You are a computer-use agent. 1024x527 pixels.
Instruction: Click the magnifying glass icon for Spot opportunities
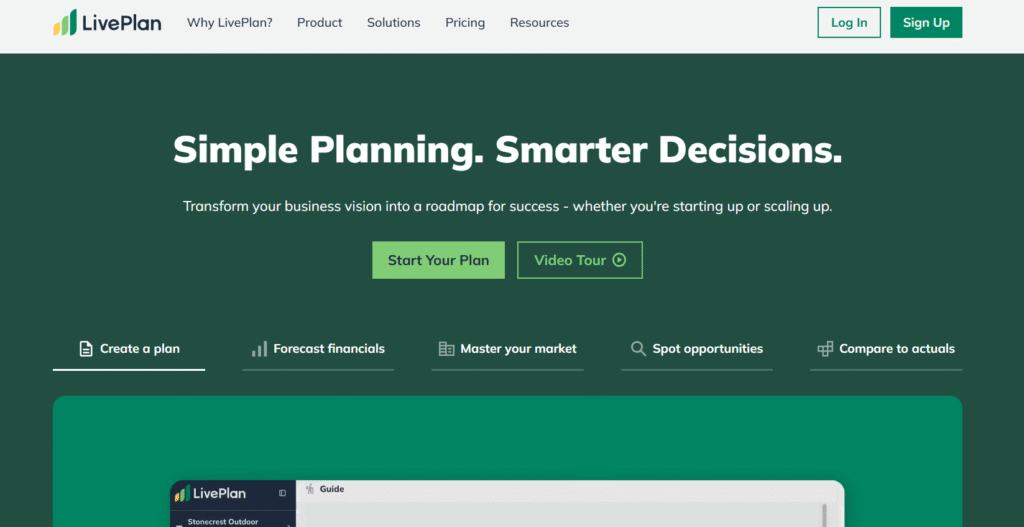(638, 349)
